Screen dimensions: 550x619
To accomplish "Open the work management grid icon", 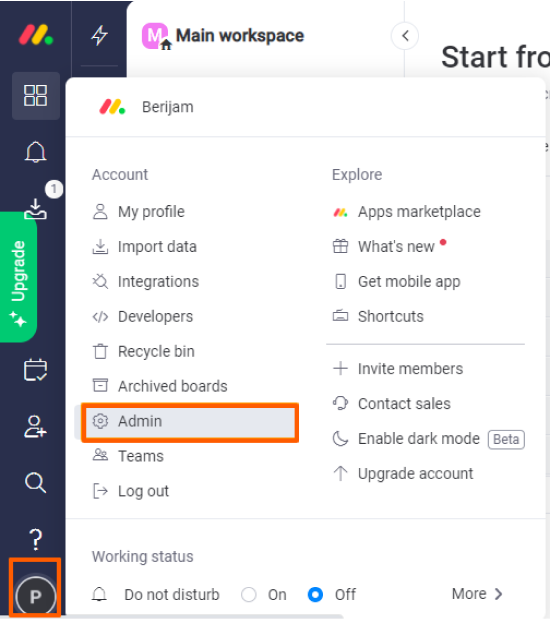I will 36,96.
